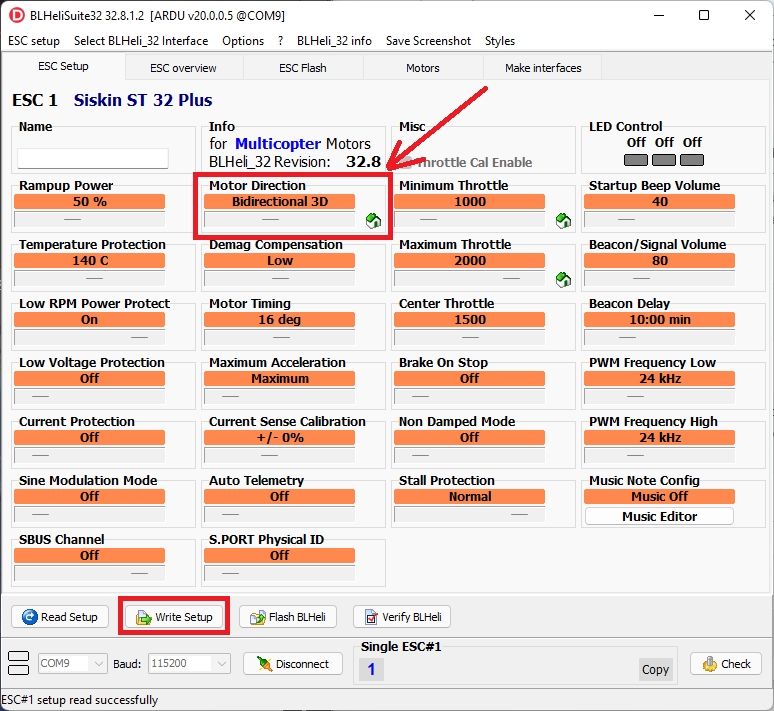Screen dimensions: 774x711
Task: Toggle the middle LED Control Off box
Action: pos(664,159)
